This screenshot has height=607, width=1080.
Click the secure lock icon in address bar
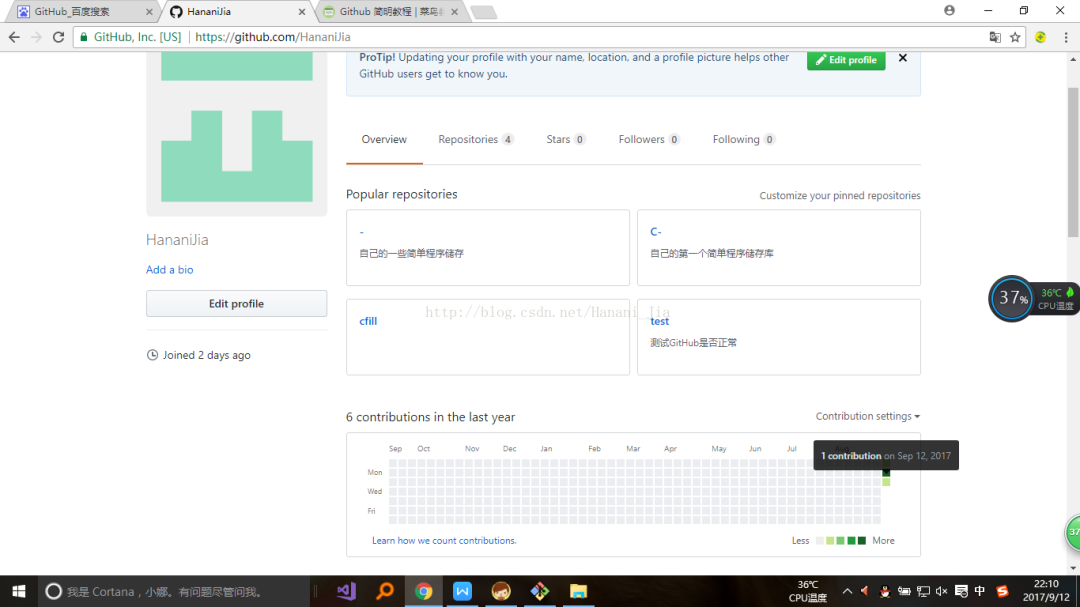pos(84,37)
